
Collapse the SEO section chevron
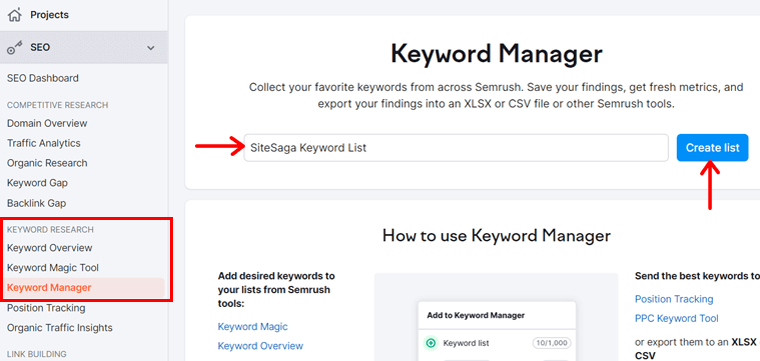click(151, 48)
